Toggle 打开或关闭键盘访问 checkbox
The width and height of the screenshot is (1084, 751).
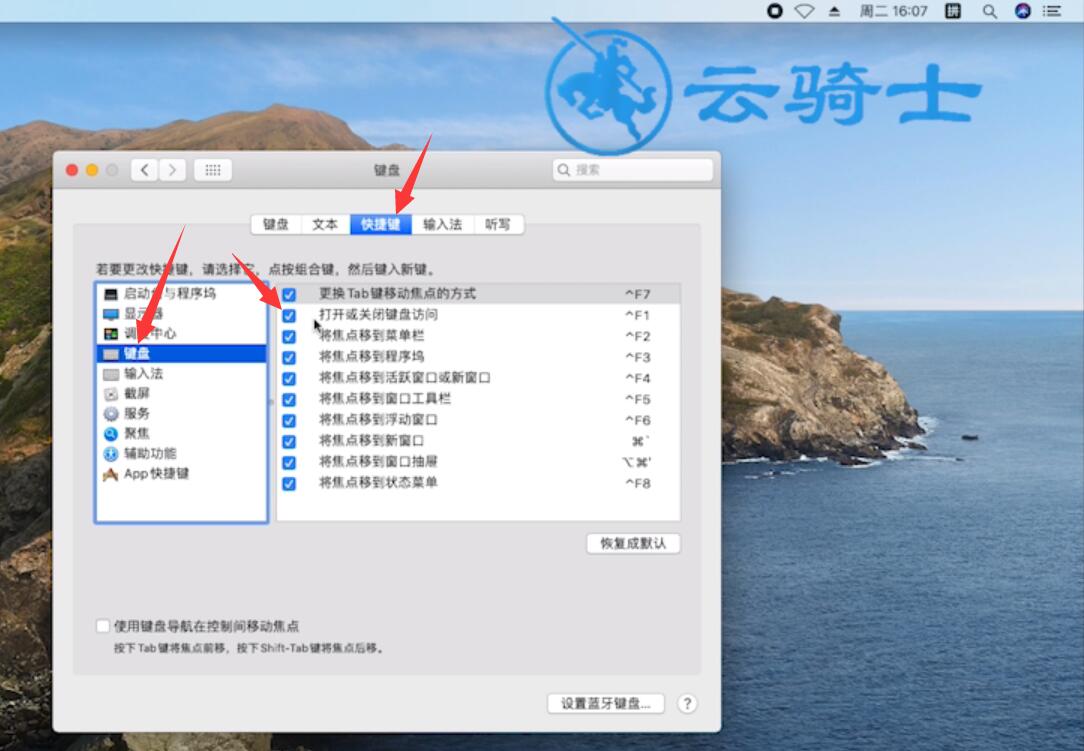click(289, 315)
